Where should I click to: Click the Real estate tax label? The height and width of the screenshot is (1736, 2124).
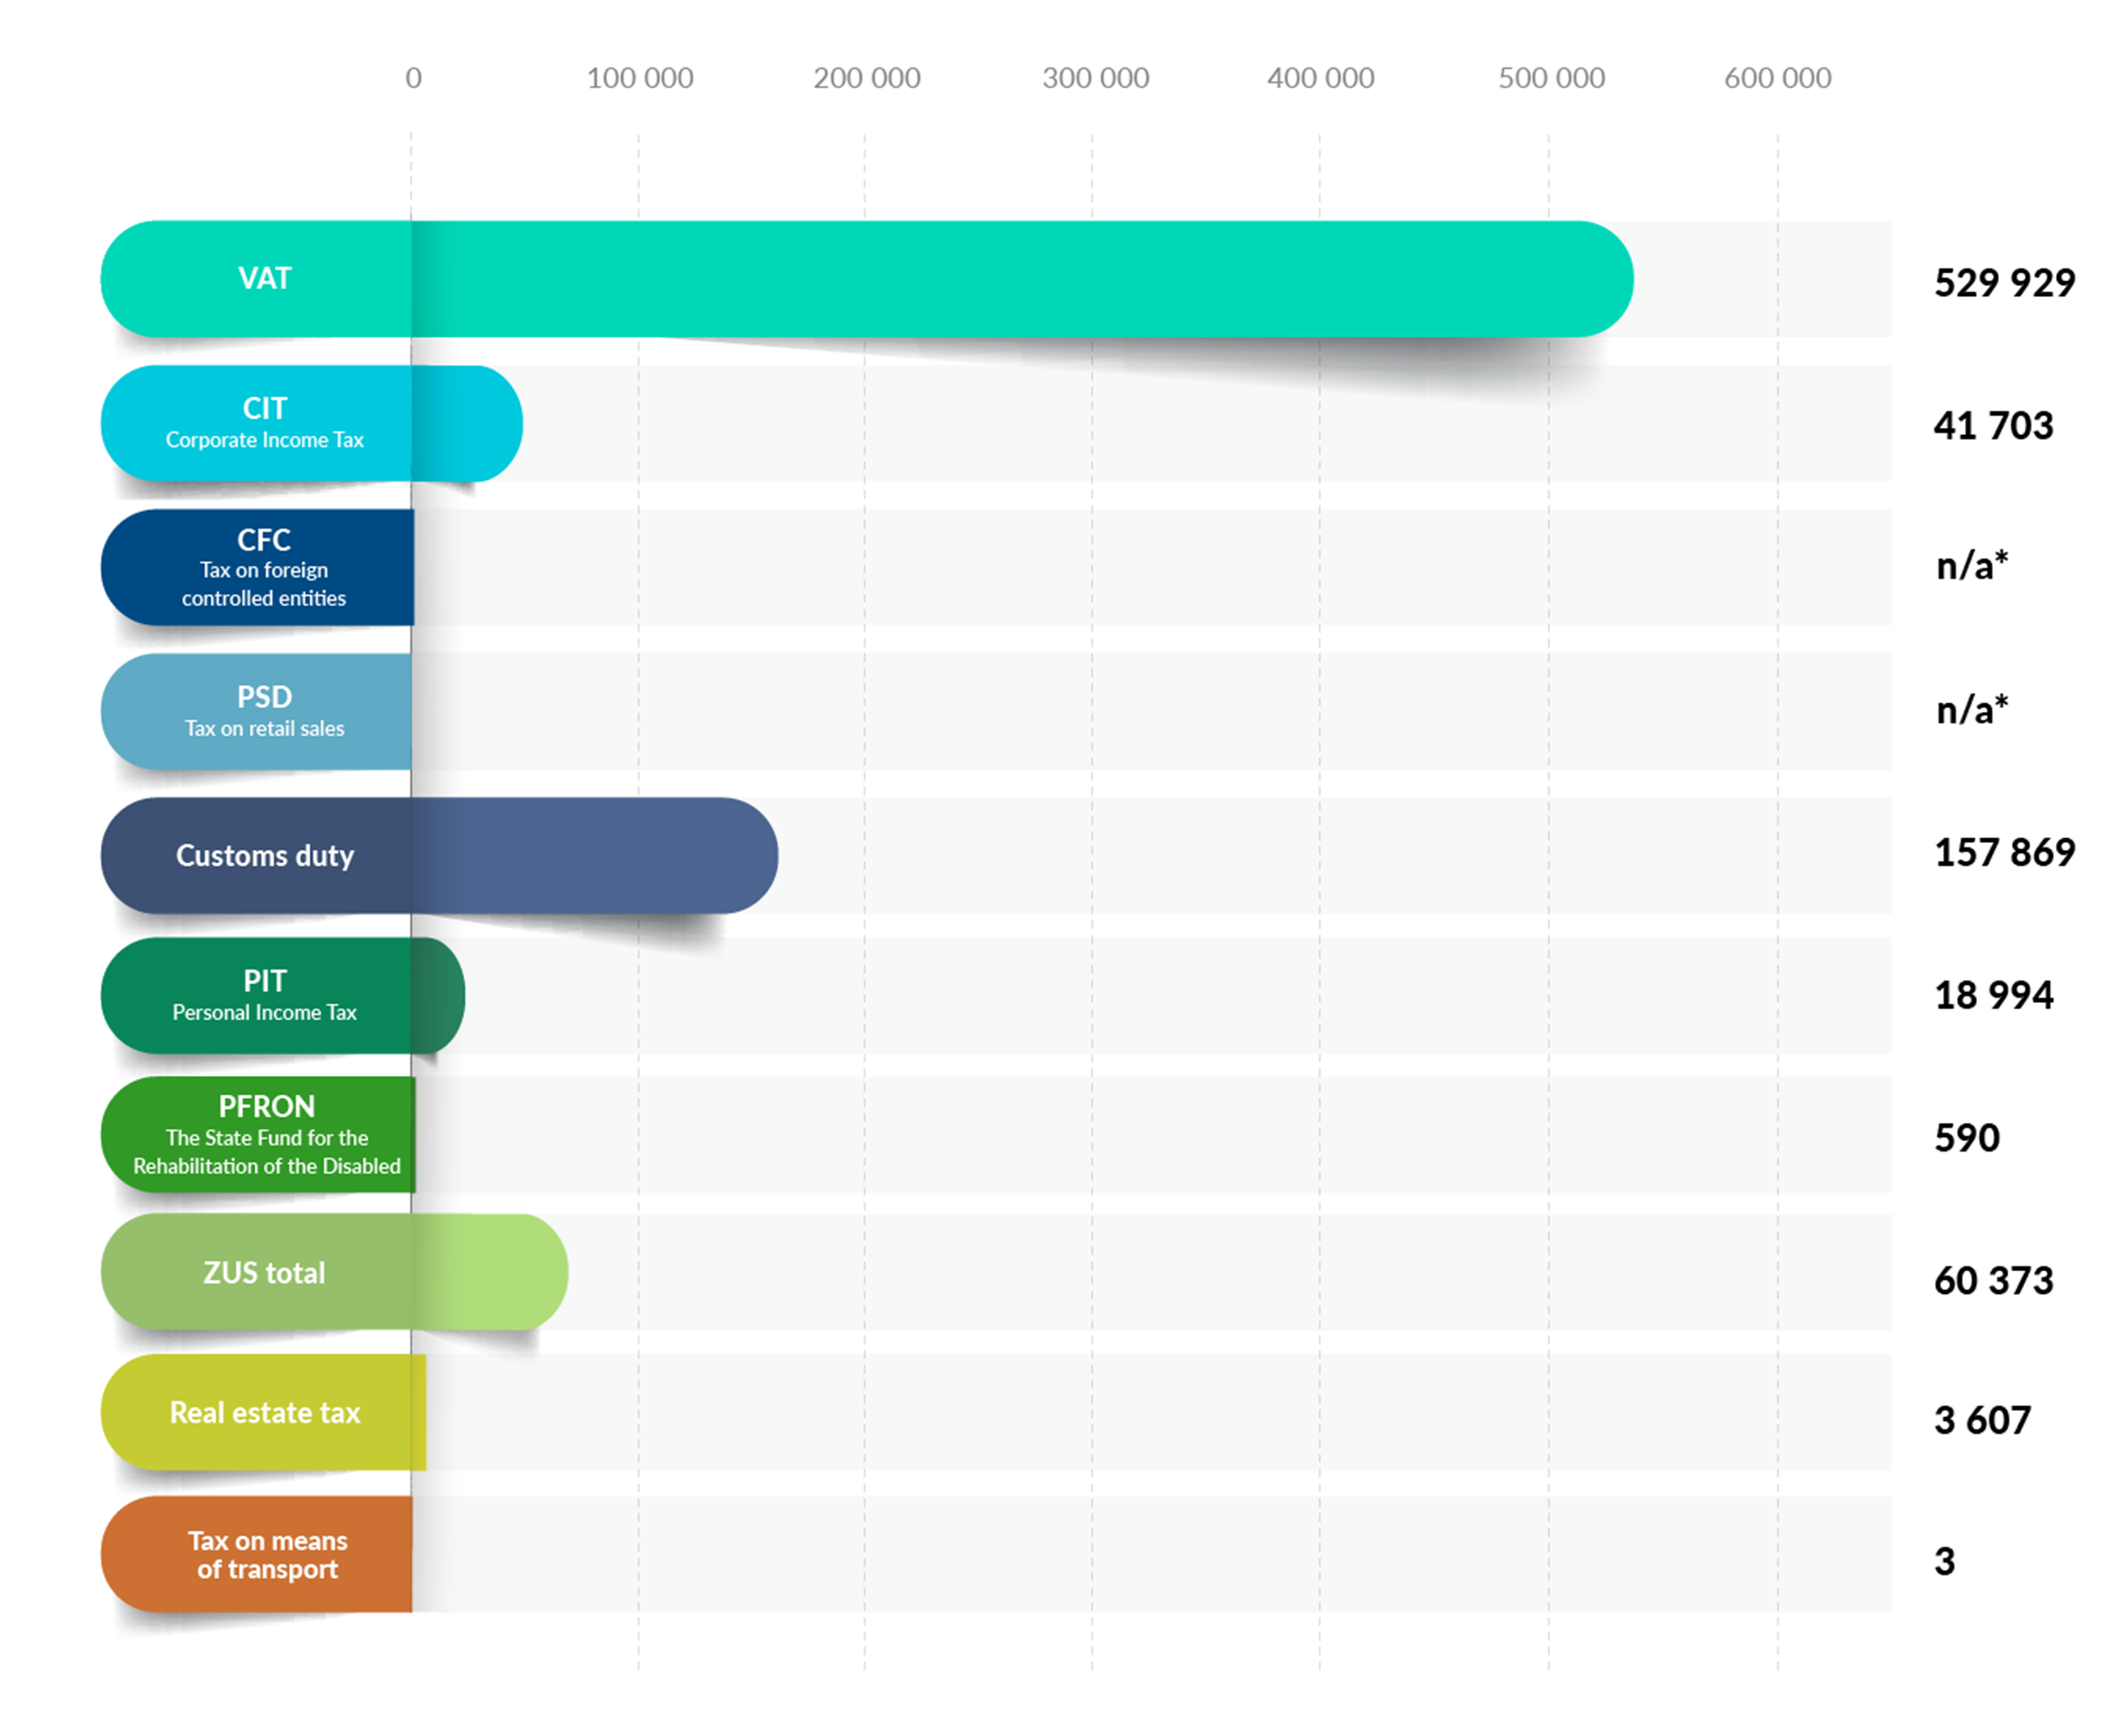coord(263,1412)
